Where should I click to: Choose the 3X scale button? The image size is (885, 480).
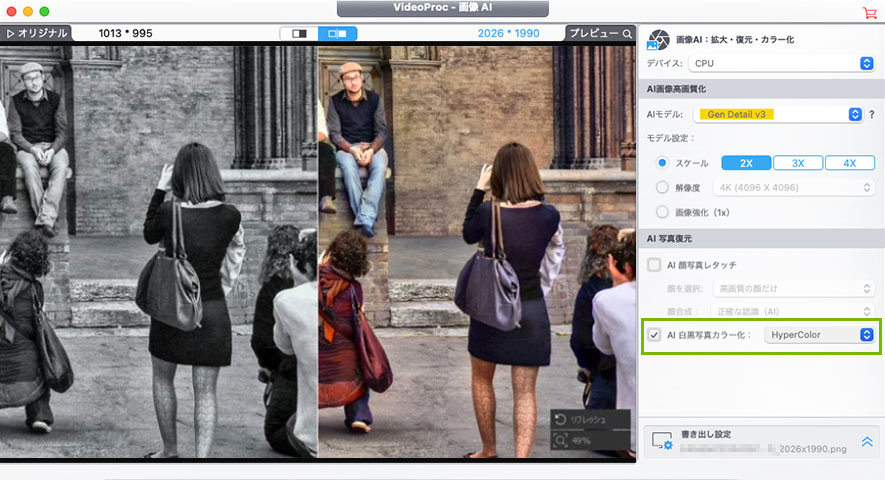[x=798, y=163]
